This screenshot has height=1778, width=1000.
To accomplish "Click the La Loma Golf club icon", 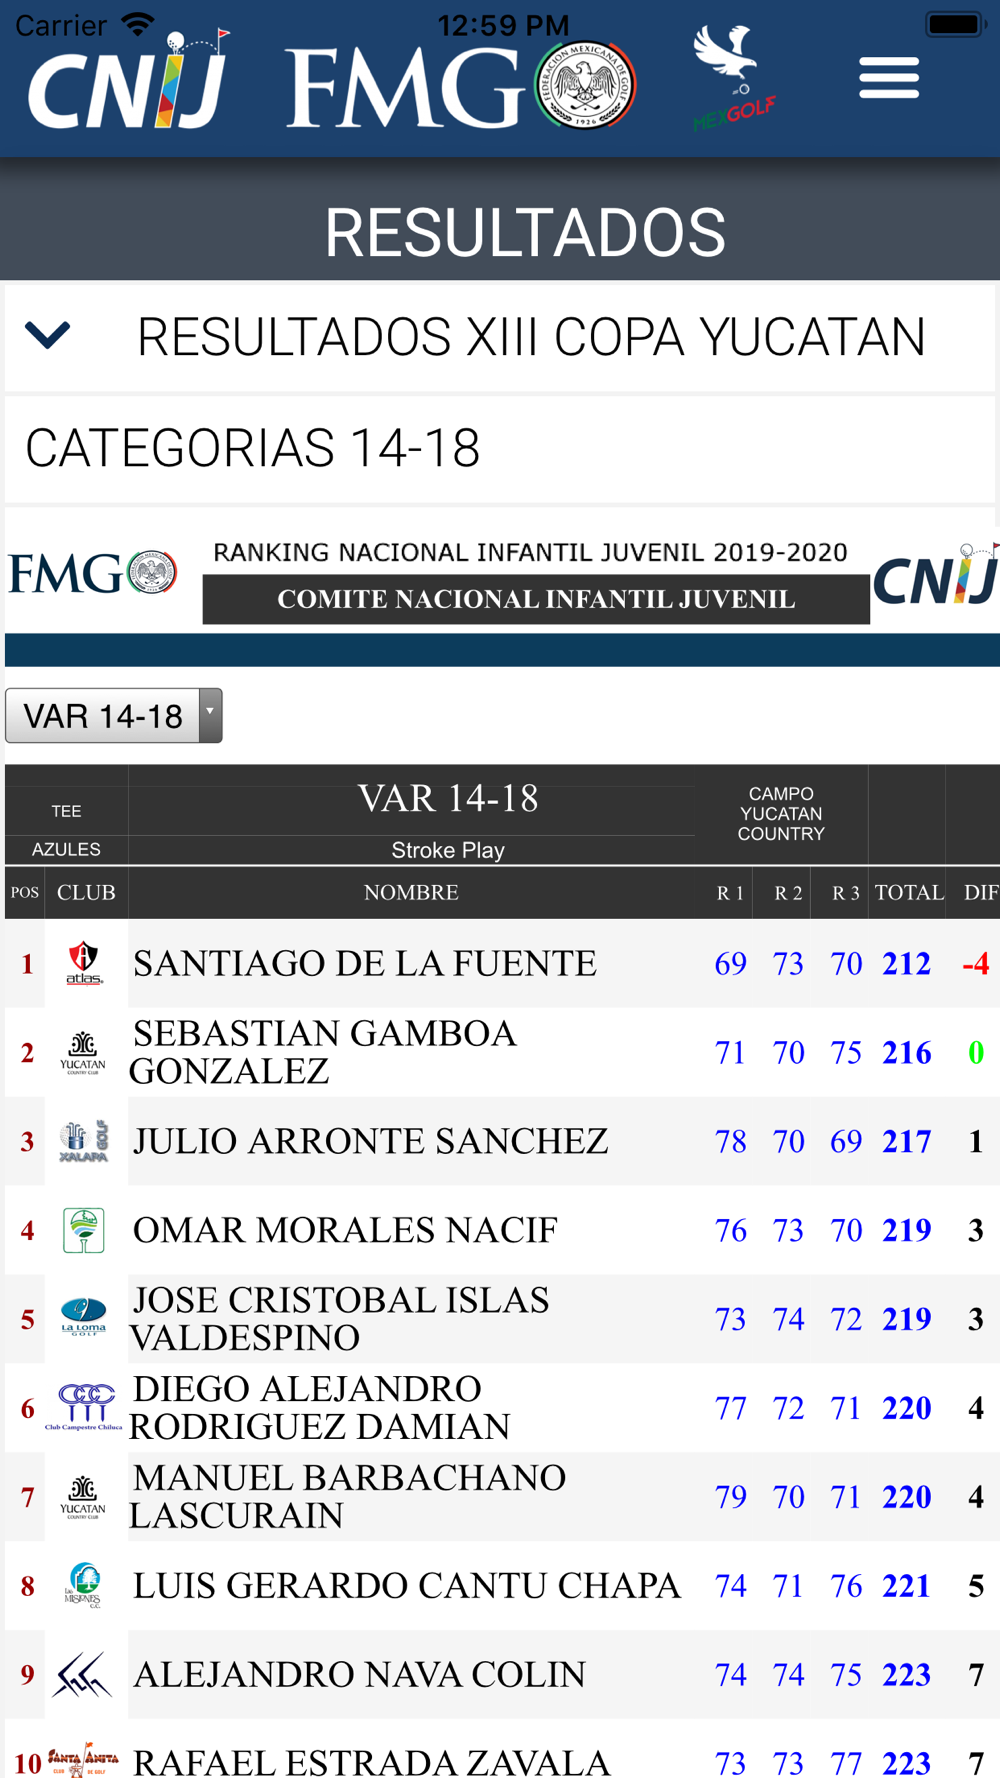I will (84, 1318).
